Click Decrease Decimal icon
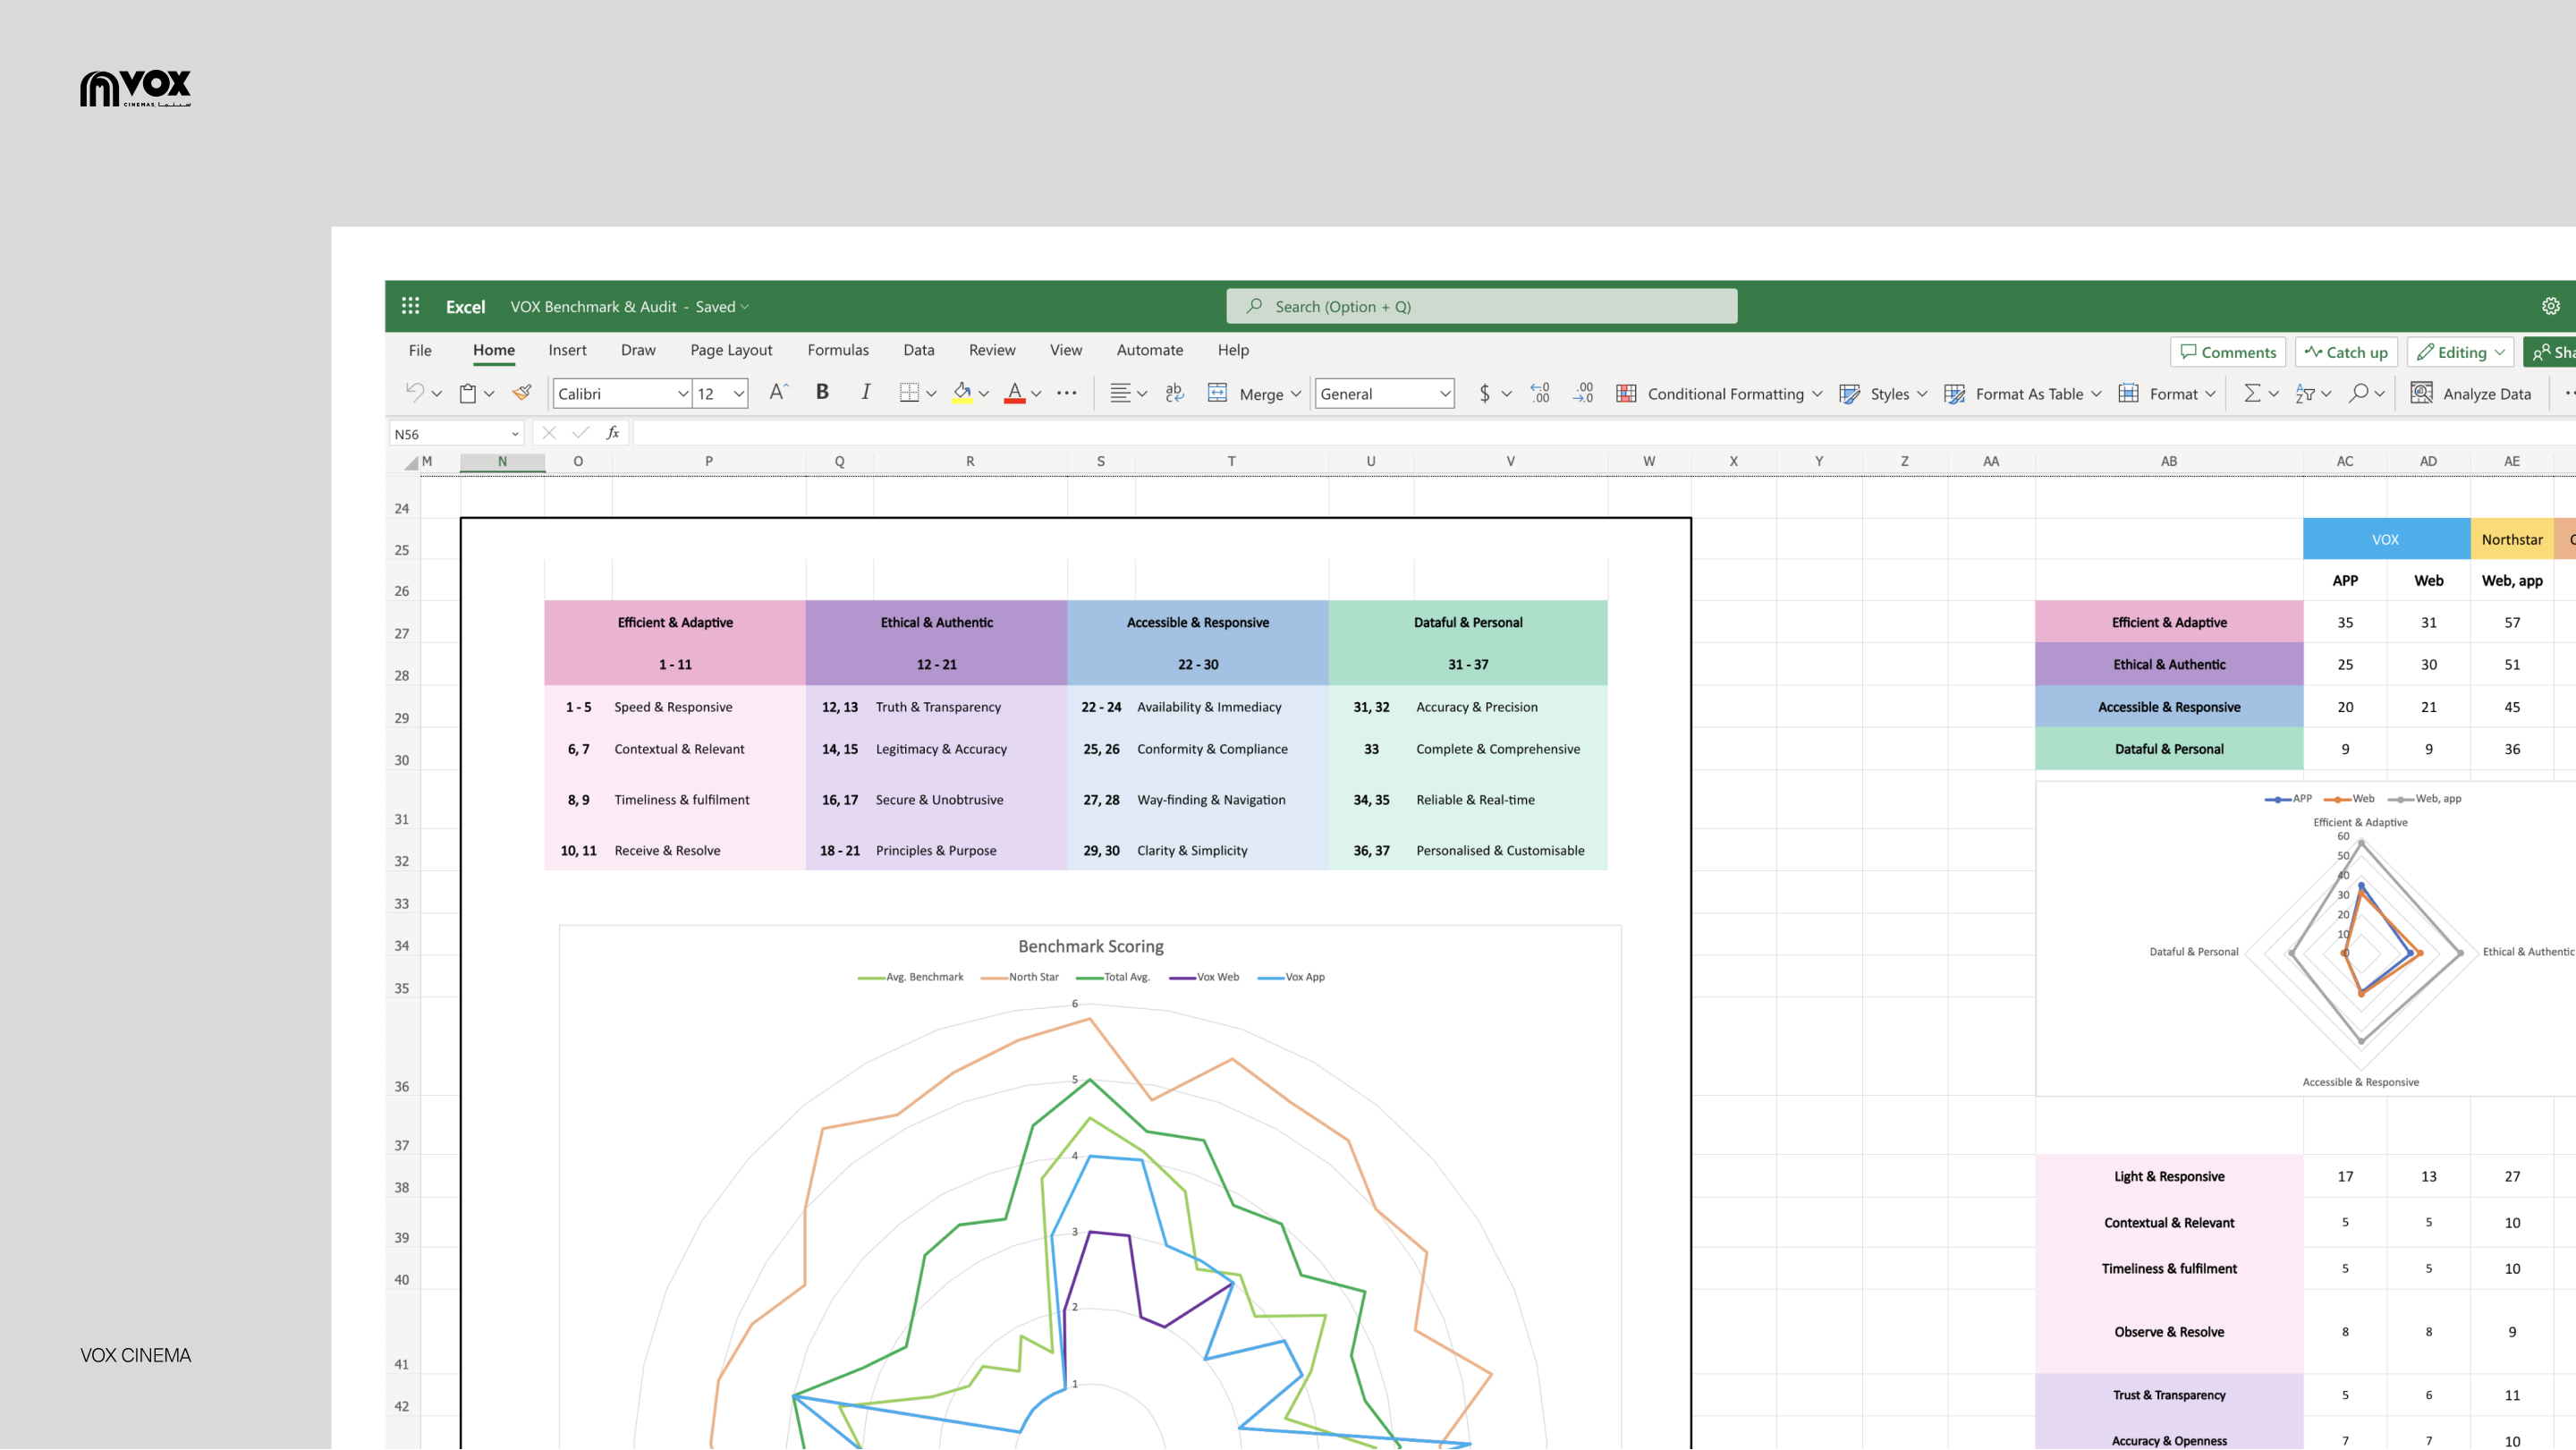 1583,393
